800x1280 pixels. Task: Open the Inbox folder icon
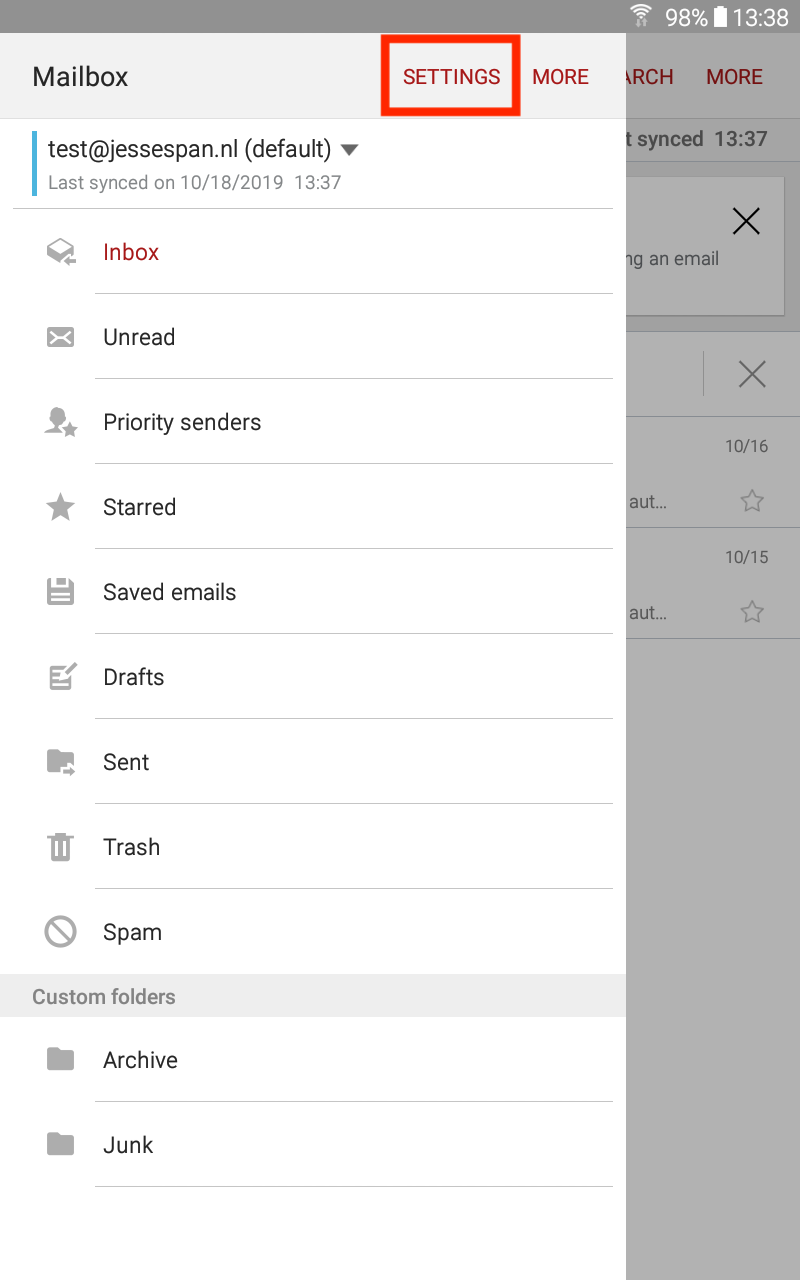point(61,252)
